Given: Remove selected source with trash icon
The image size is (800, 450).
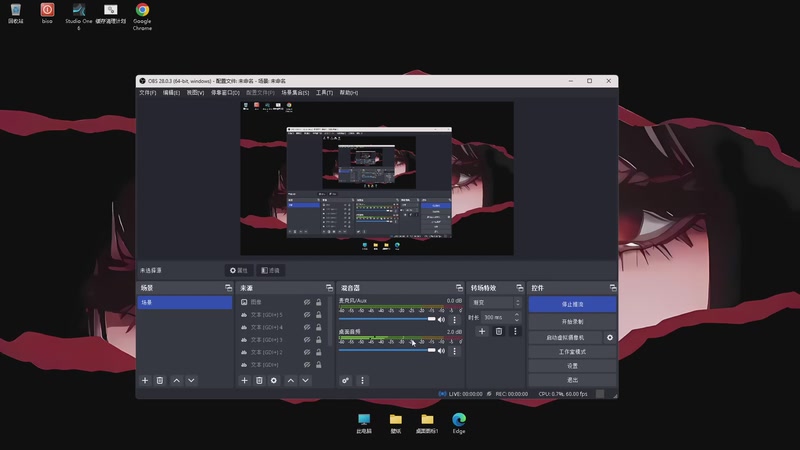Looking at the screenshot, I should click(259, 381).
